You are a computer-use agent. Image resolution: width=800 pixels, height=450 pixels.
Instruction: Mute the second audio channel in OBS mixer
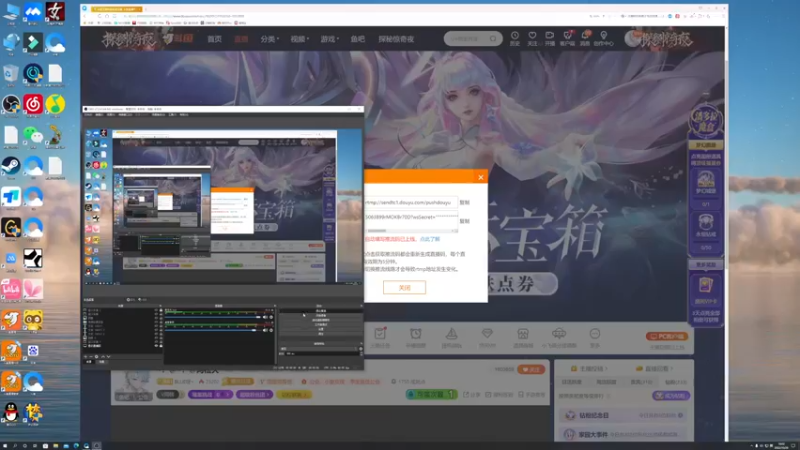click(x=265, y=330)
